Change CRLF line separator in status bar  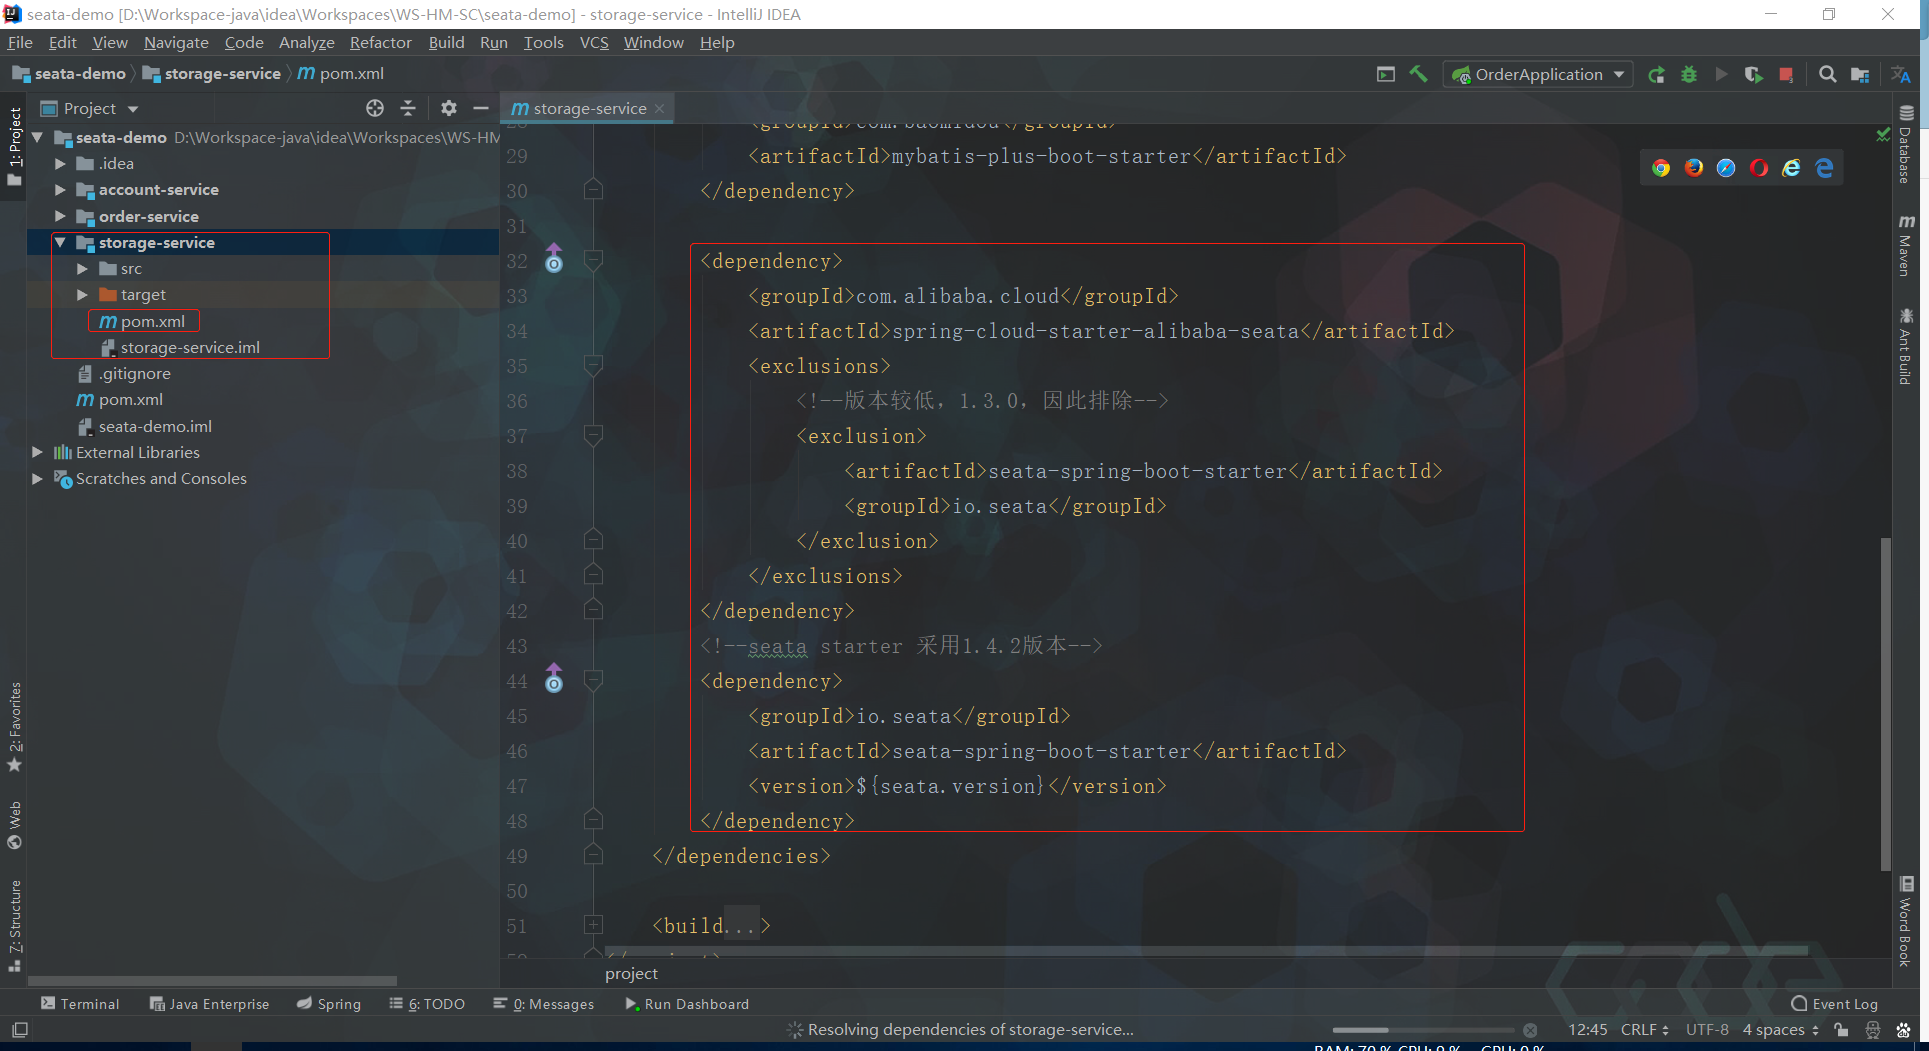pyautogui.click(x=1644, y=1030)
